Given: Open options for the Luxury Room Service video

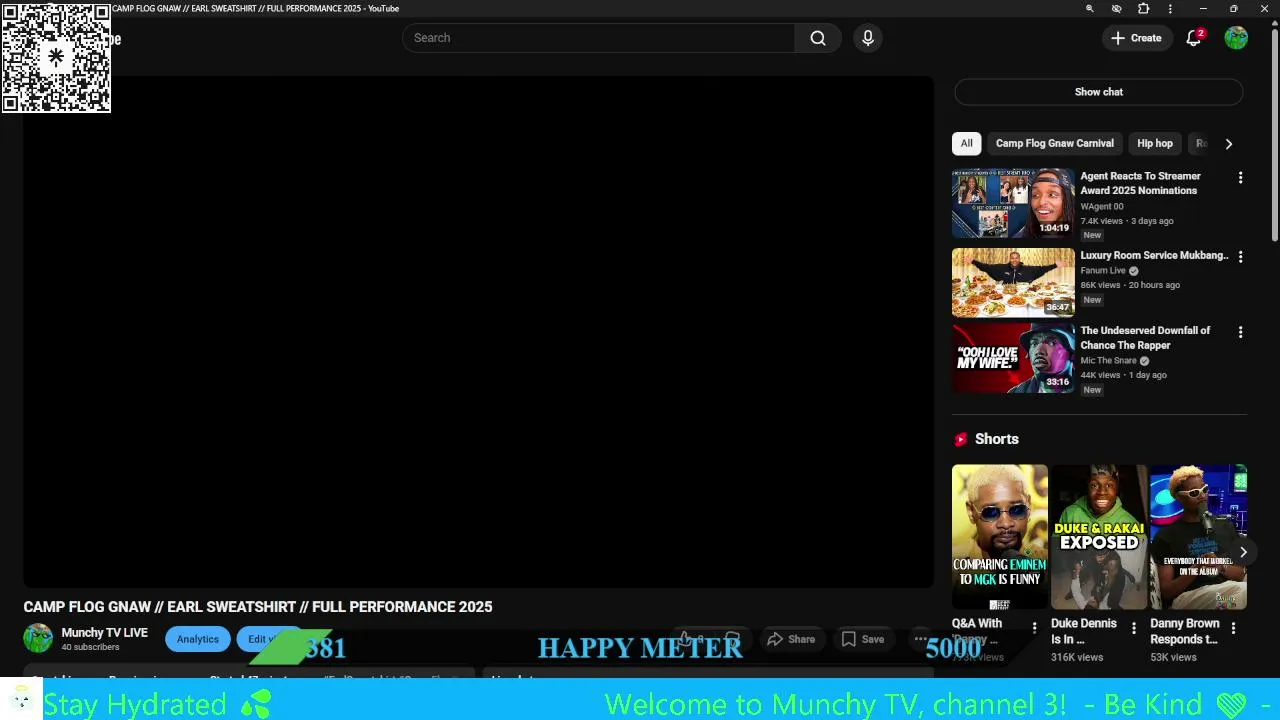Looking at the screenshot, I should click(1241, 257).
